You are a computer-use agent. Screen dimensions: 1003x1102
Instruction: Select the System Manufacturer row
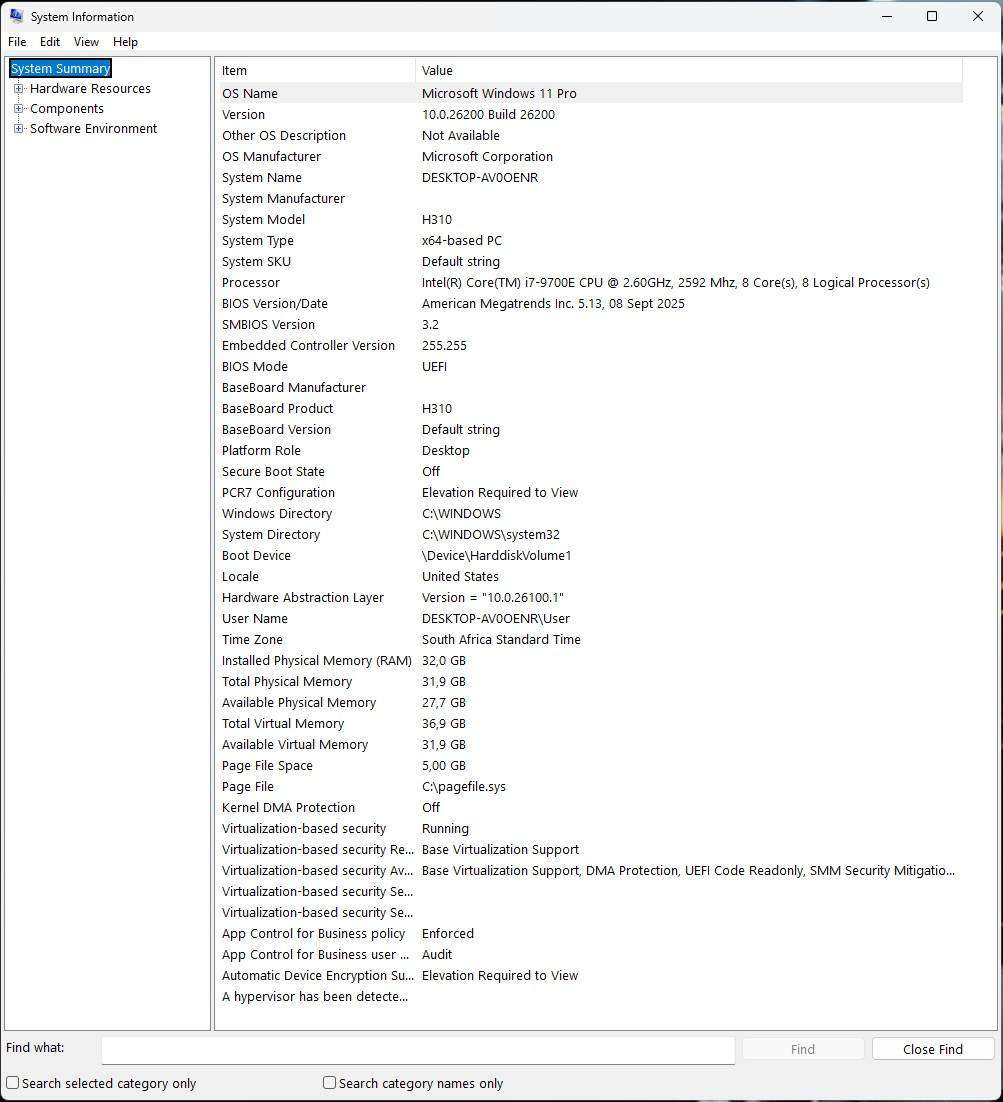[x=590, y=199]
